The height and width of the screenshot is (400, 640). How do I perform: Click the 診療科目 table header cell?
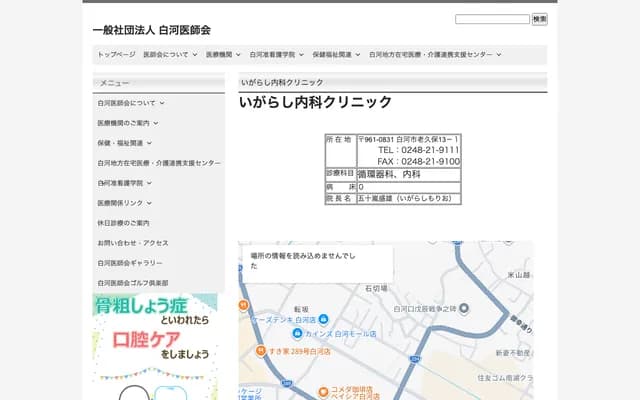pos(340,175)
